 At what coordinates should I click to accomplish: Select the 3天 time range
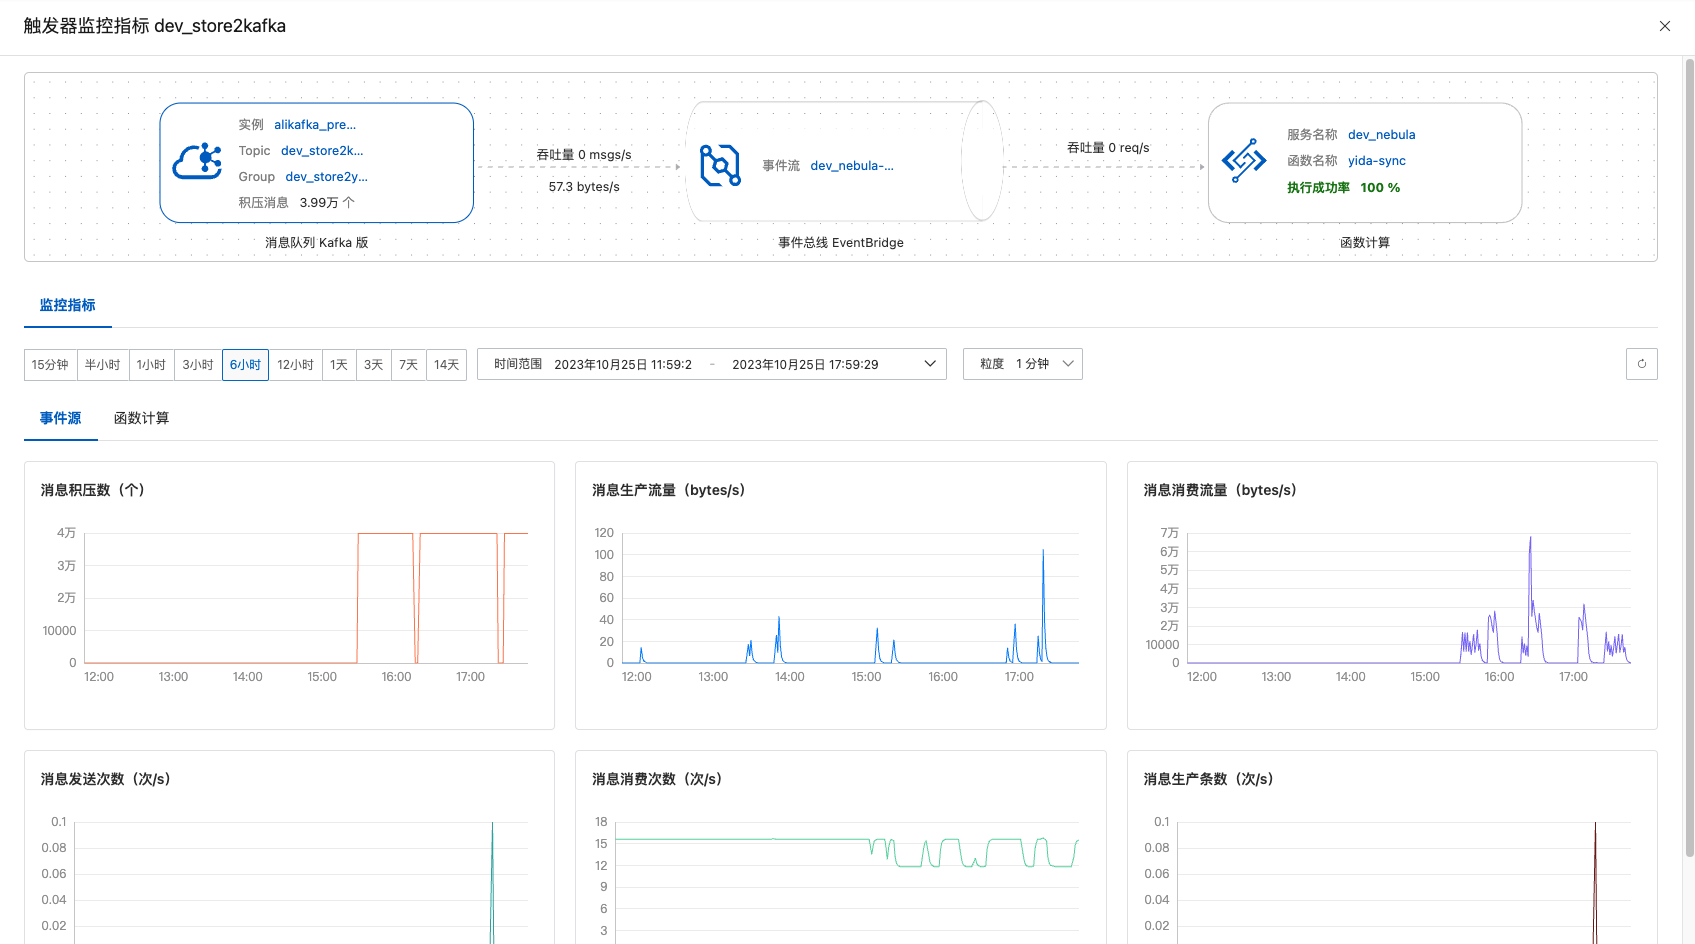click(374, 365)
